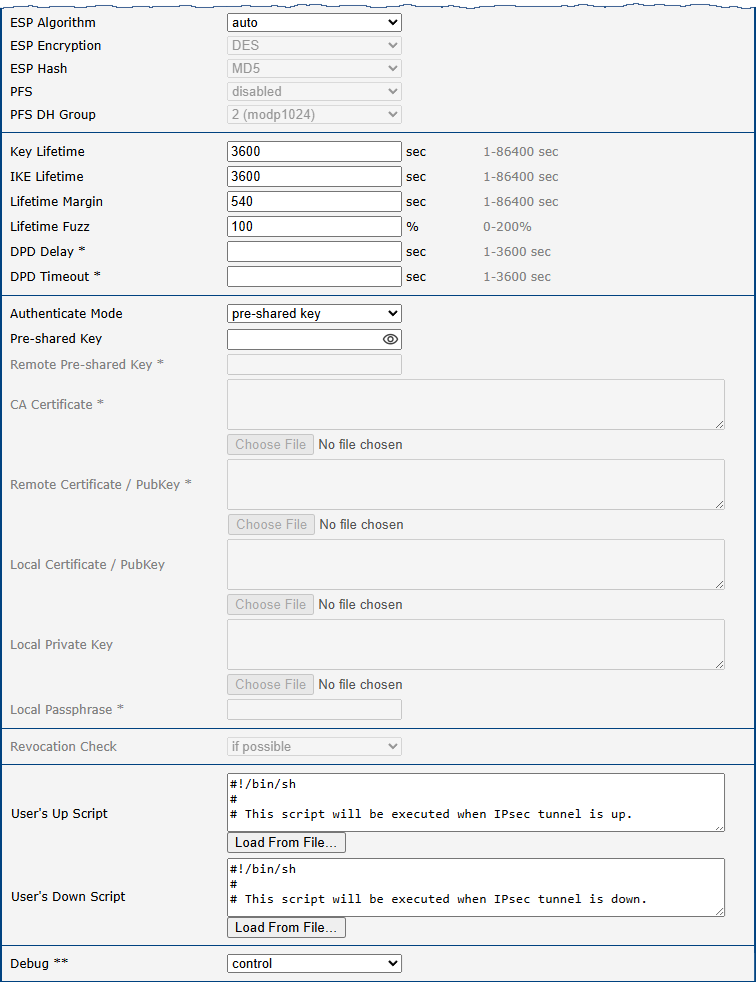Click the IKE Lifetime input field
This screenshot has width=756, height=982.
click(x=314, y=177)
